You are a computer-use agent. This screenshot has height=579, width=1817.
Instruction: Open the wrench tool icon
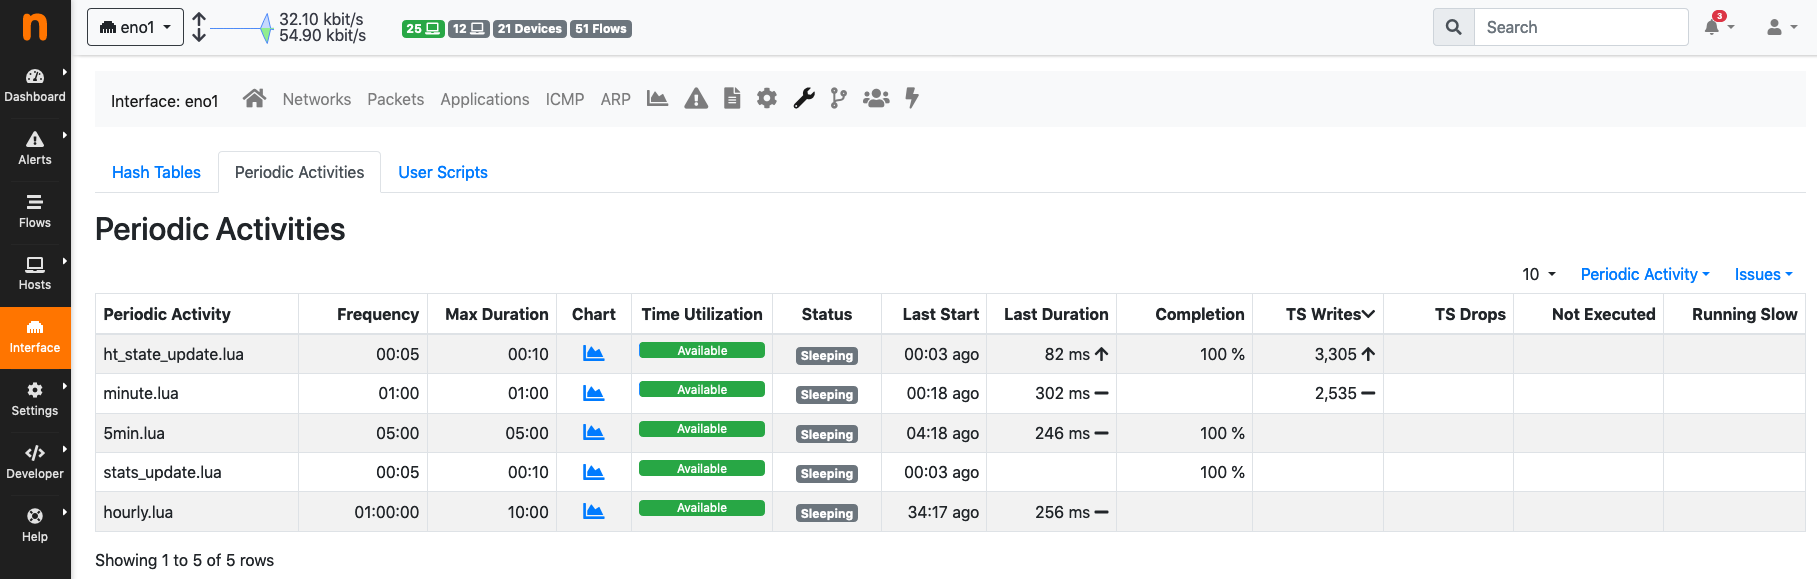coord(804,98)
